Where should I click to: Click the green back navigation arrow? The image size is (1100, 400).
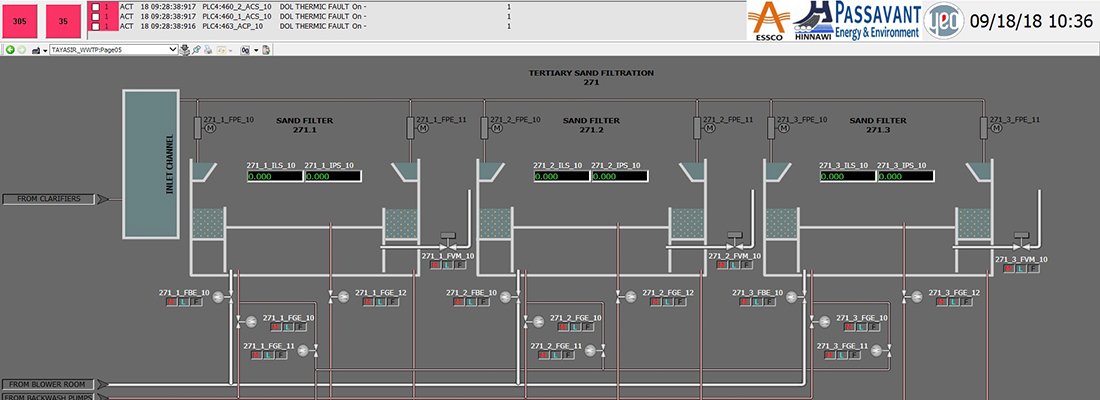point(8,49)
